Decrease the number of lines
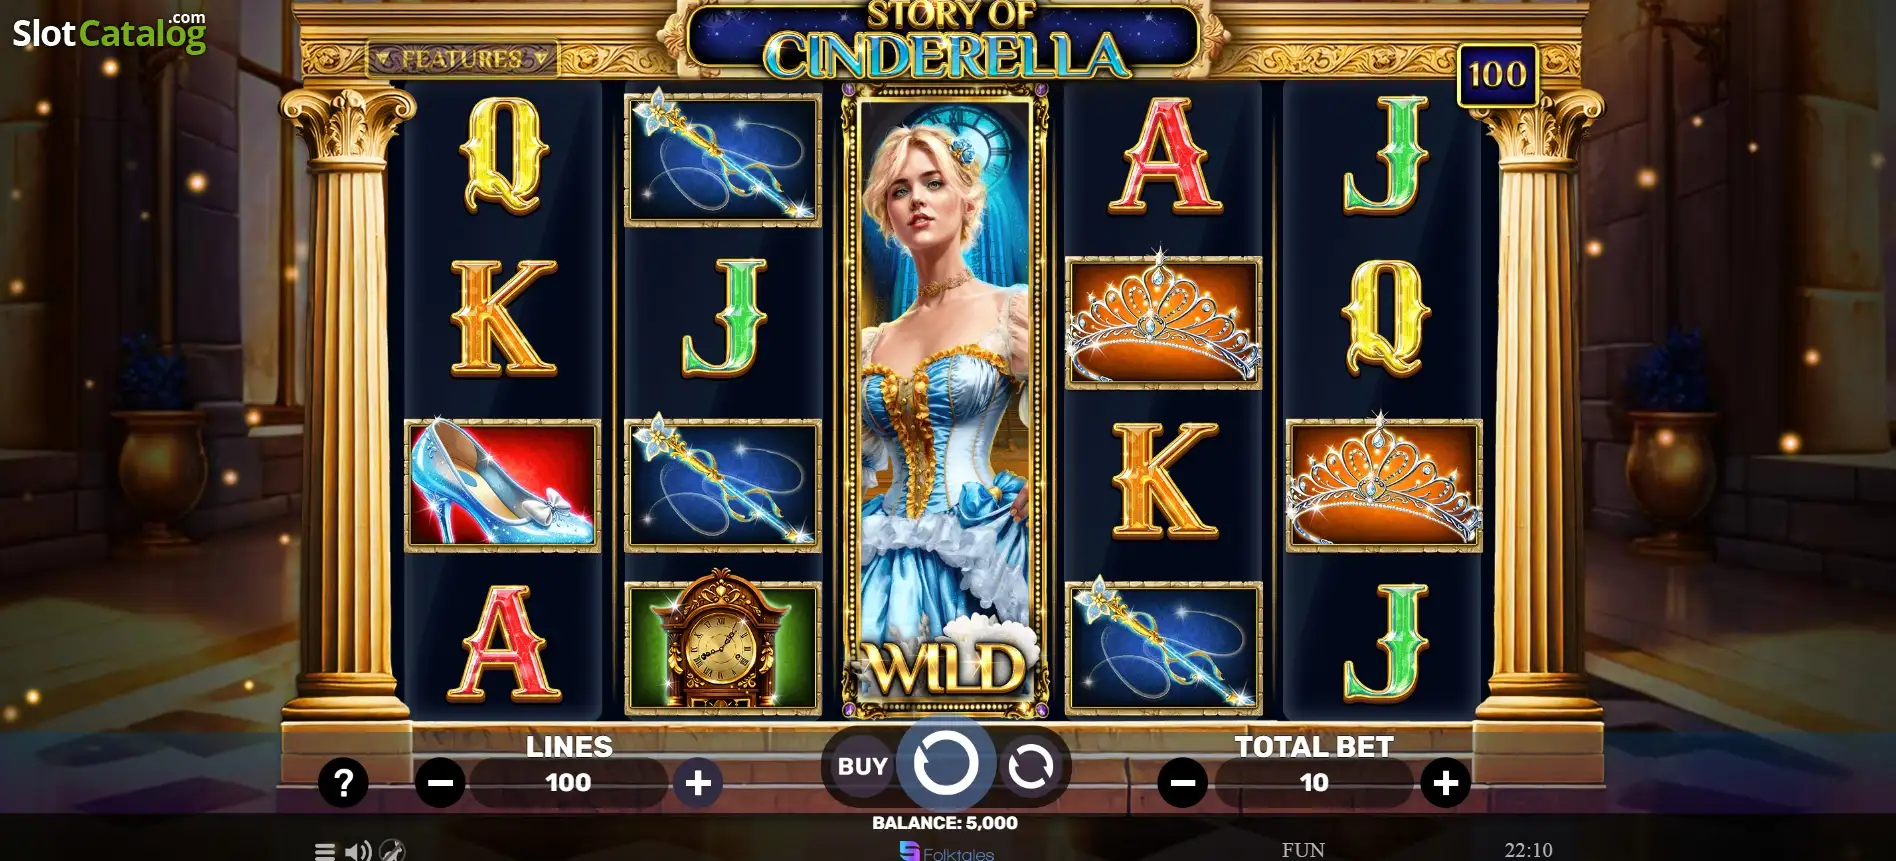The image size is (1896, 861). (x=440, y=783)
